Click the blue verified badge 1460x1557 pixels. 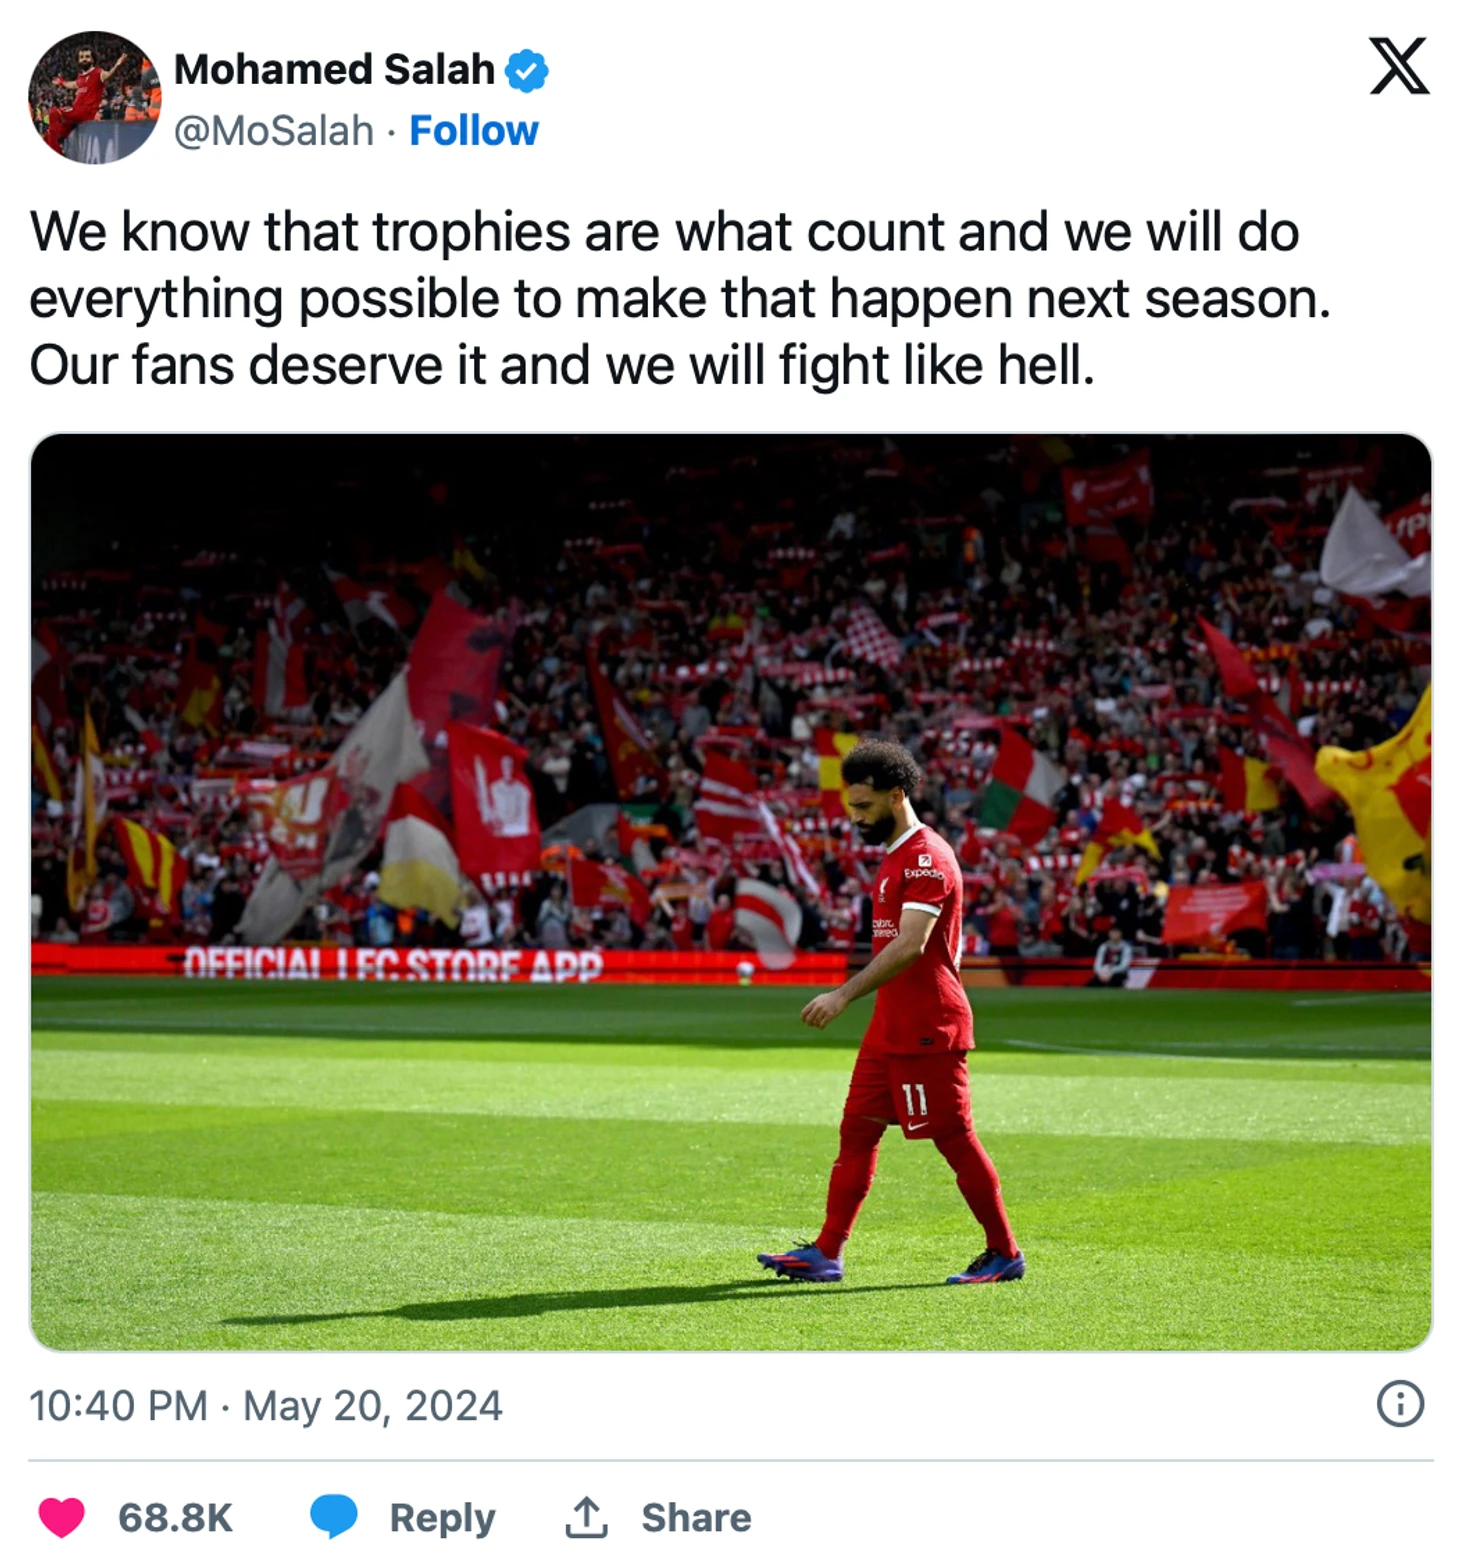coord(526,71)
